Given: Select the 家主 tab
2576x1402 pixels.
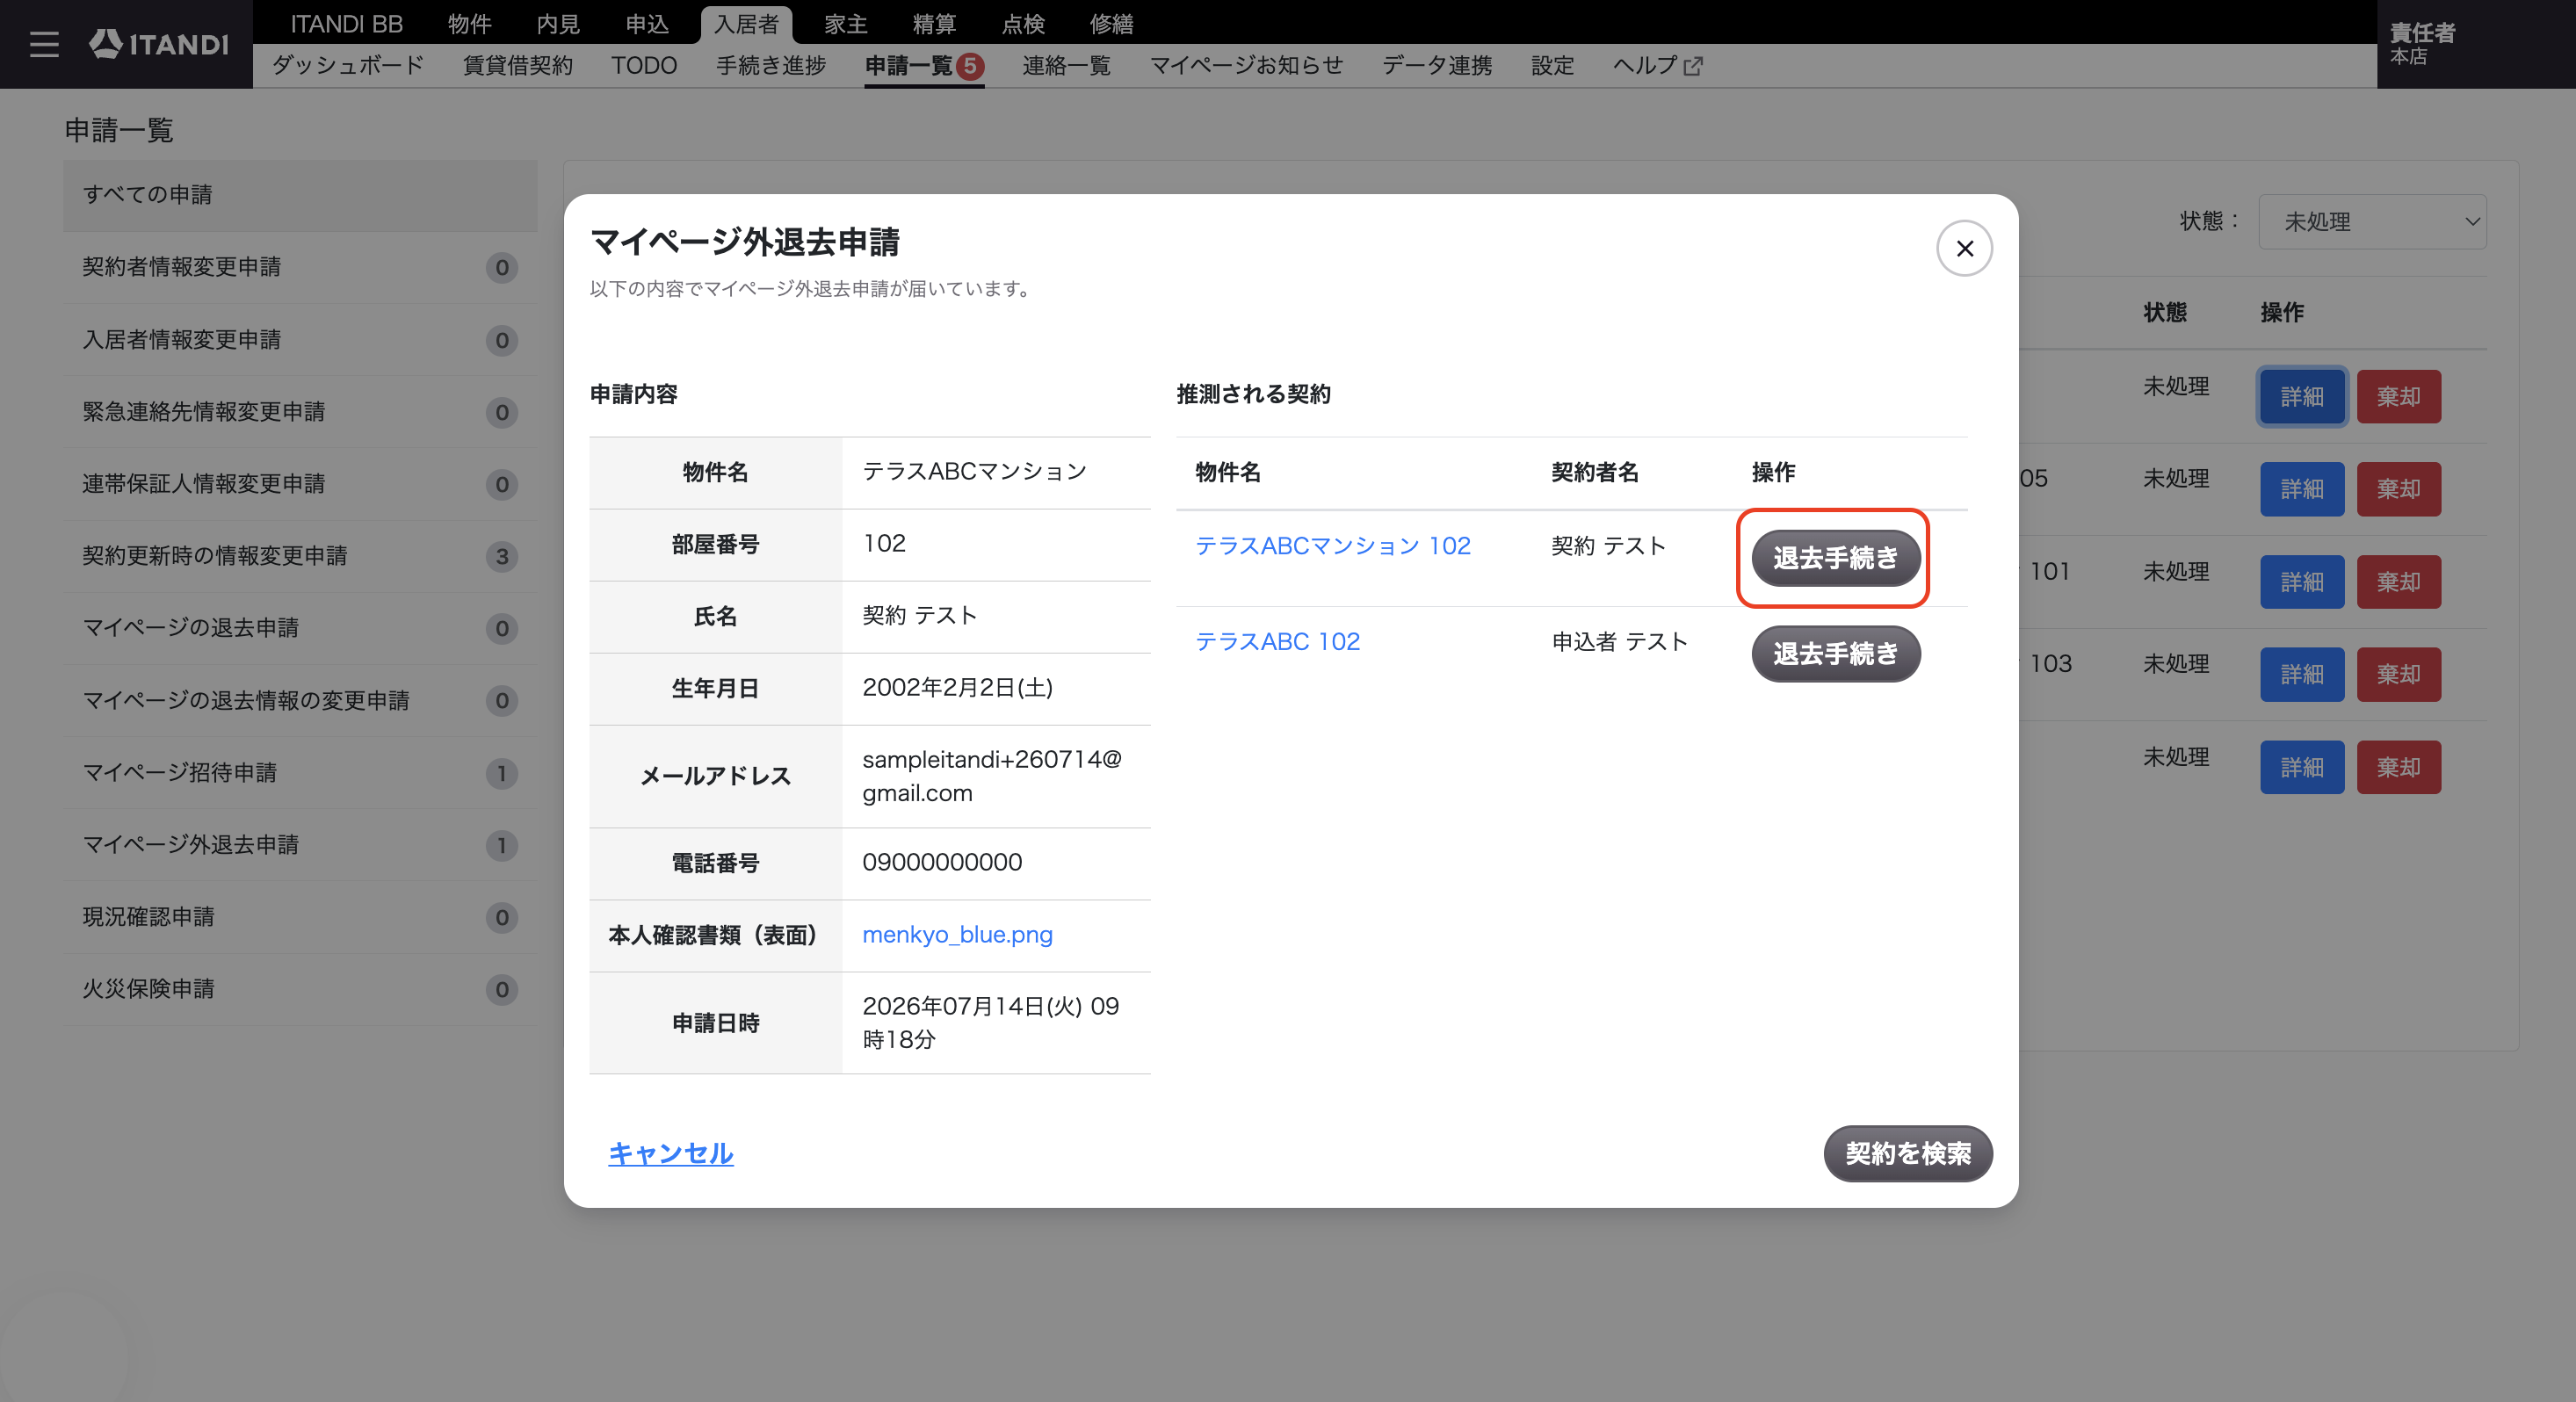Looking at the screenshot, I should pos(845,23).
